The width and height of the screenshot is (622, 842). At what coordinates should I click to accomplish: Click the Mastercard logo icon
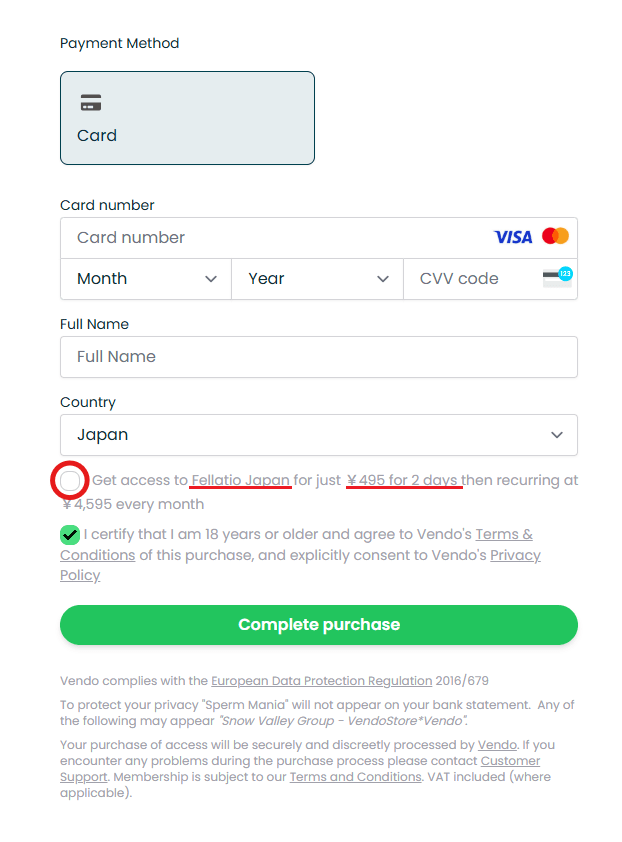[555, 236]
